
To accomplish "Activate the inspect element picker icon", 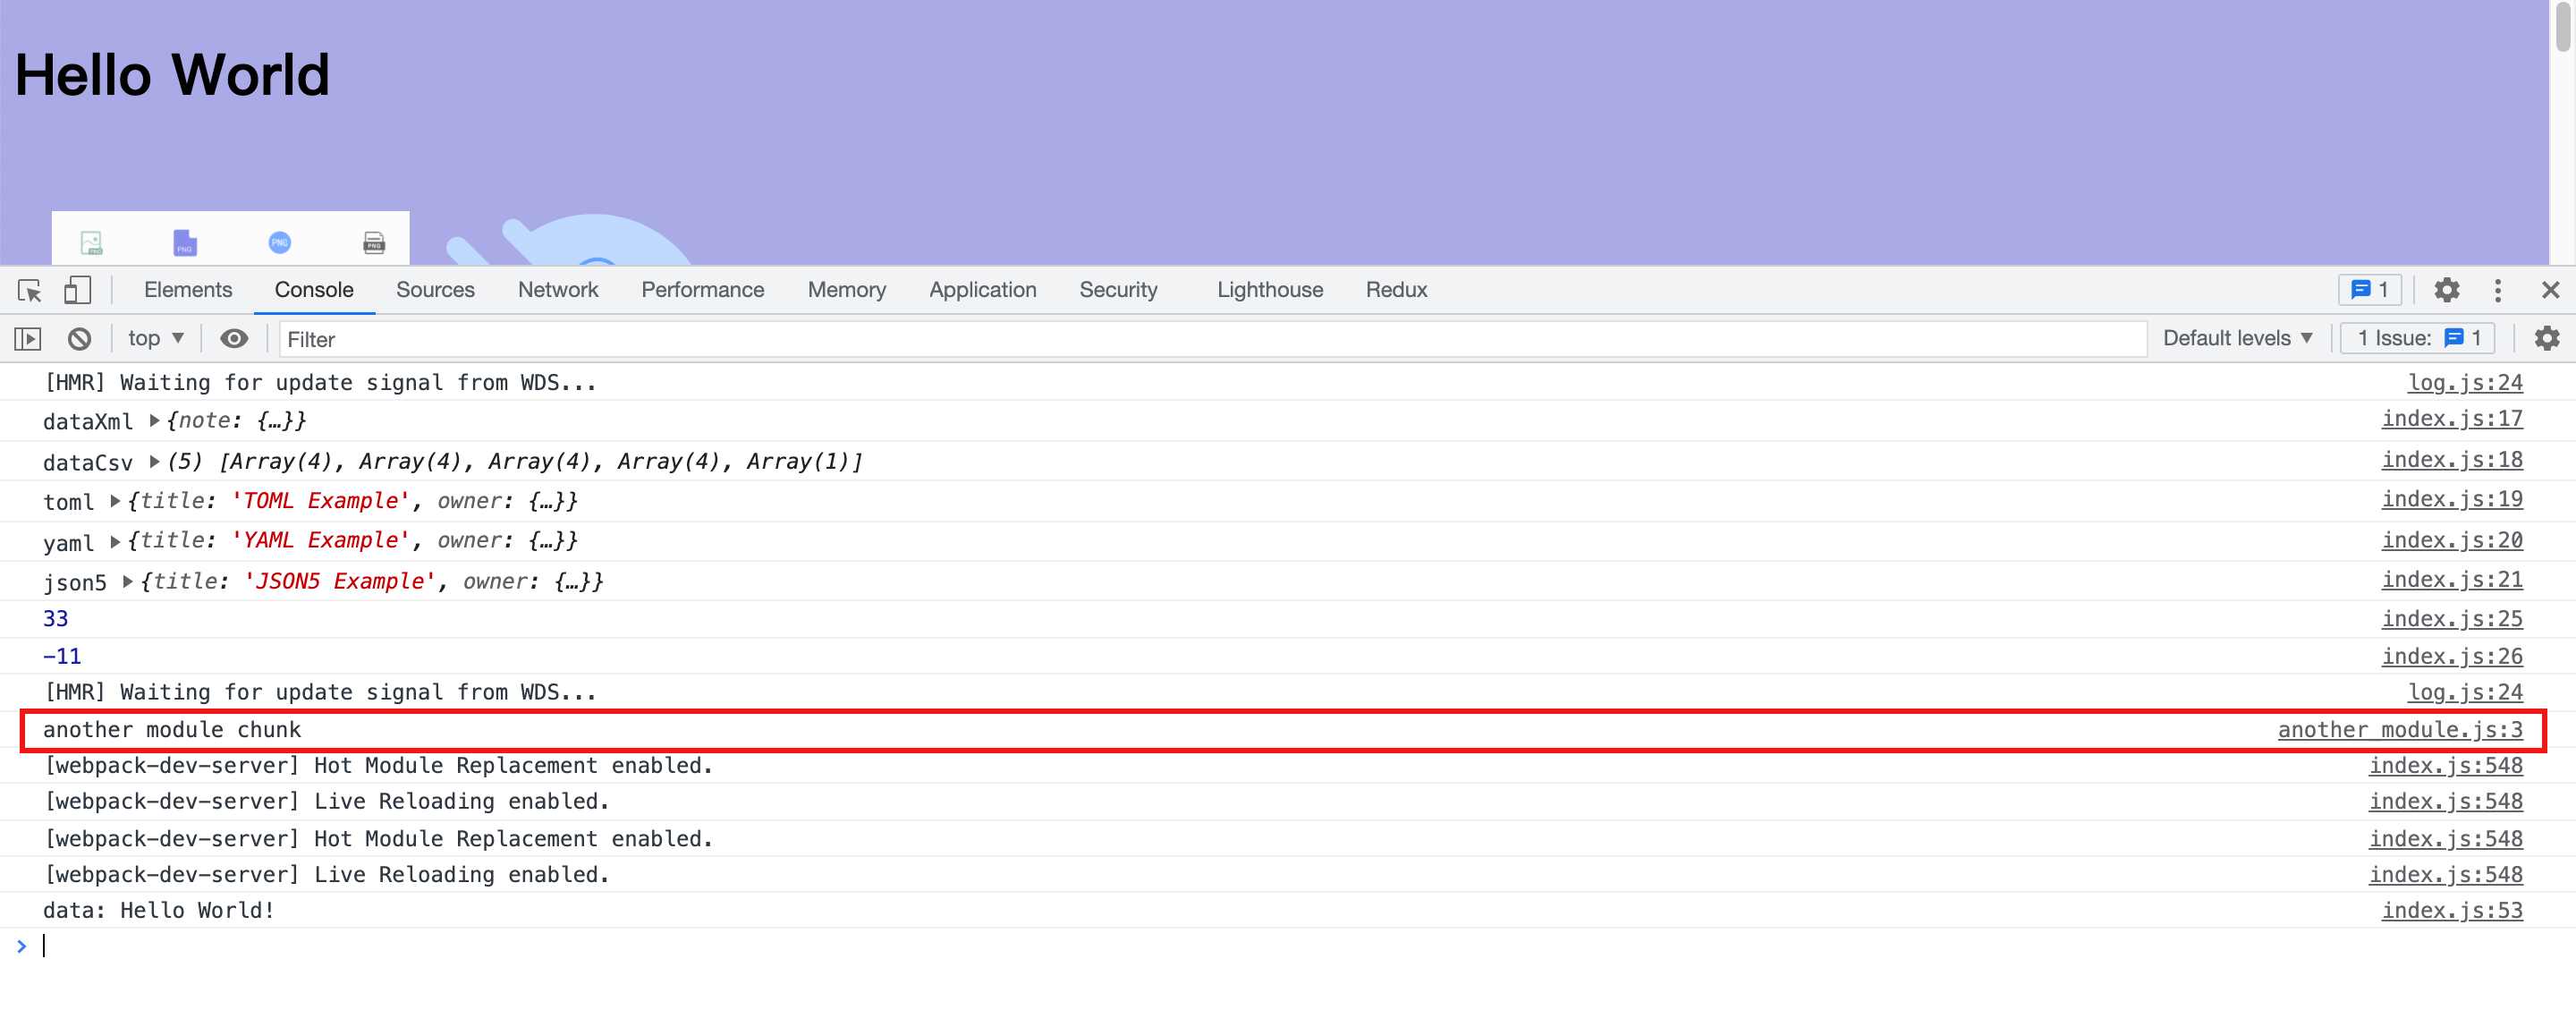I will point(29,290).
